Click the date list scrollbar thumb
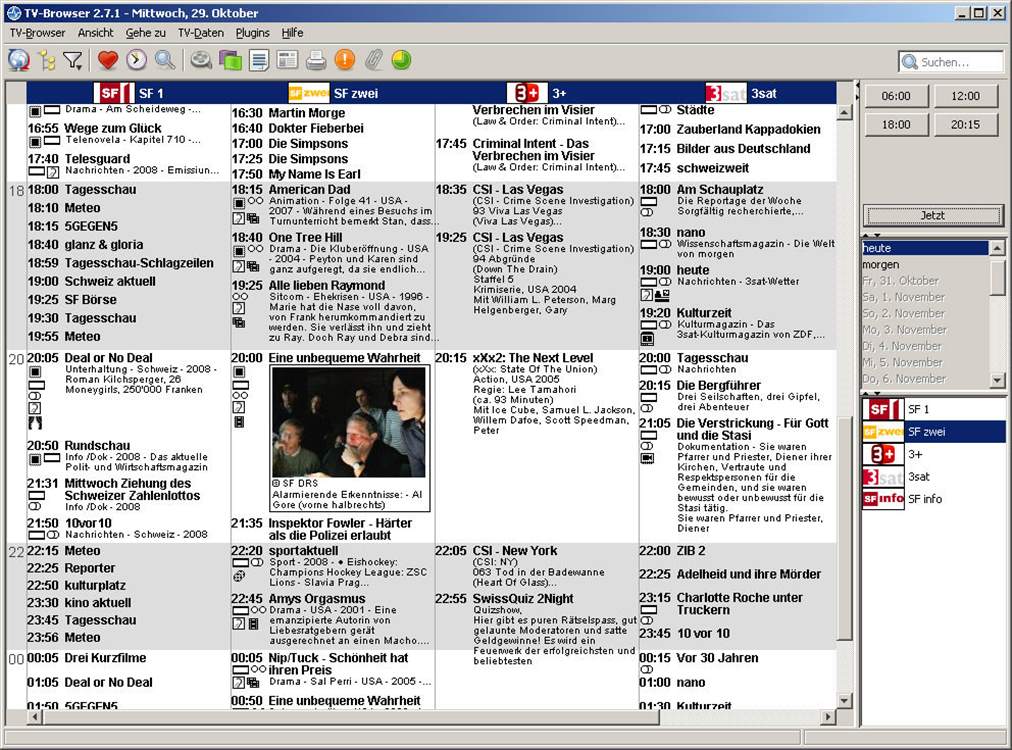 point(997,276)
